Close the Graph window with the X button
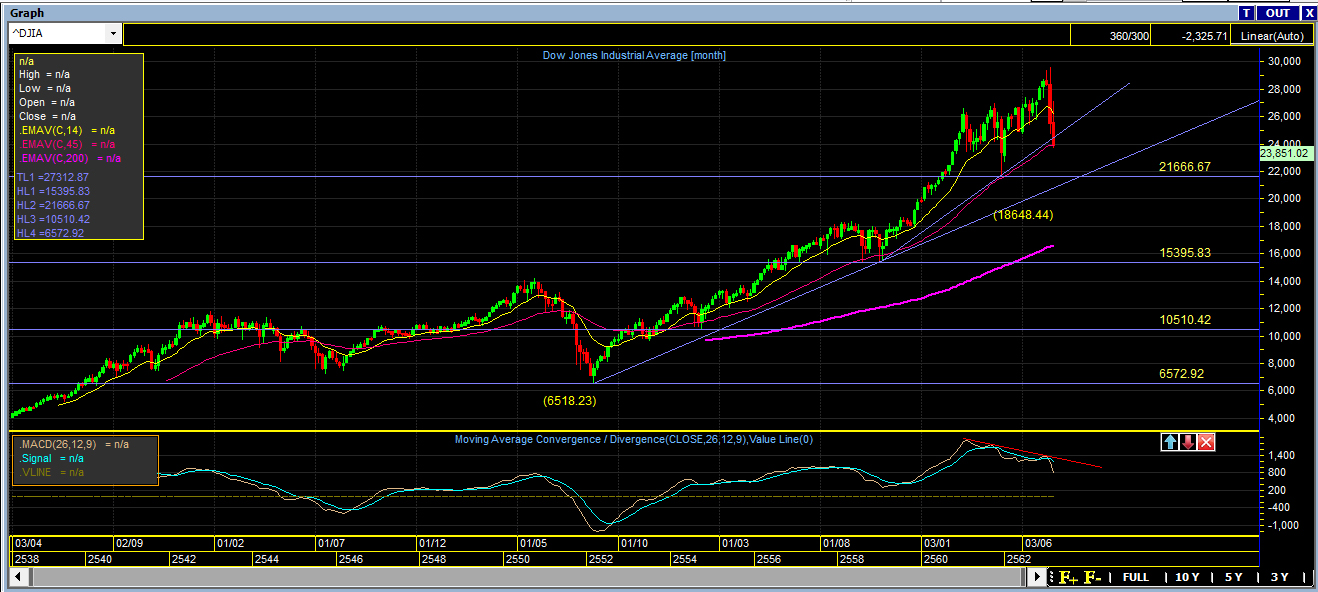The height and width of the screenshot is (592, 1318). (x=1309, y=13)
